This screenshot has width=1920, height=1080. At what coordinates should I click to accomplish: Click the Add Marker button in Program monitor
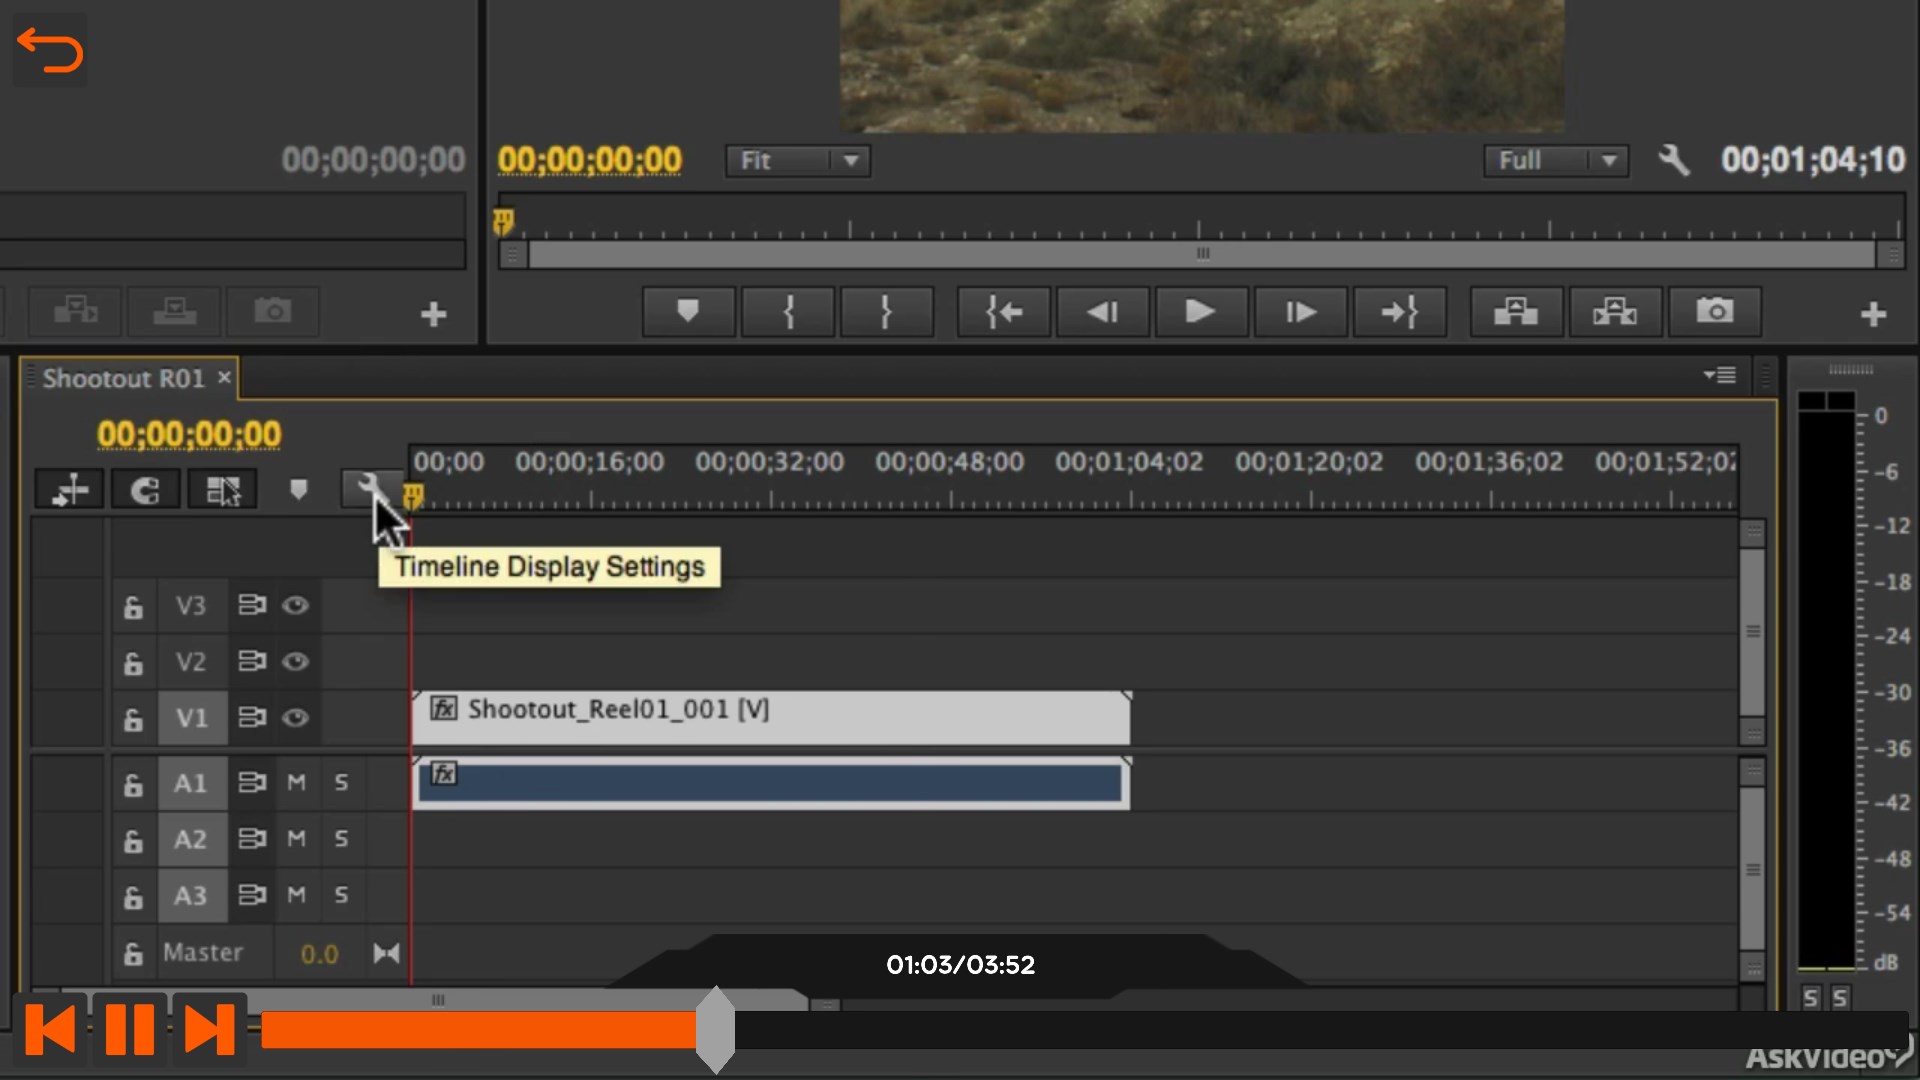click(x=688, y=313)
